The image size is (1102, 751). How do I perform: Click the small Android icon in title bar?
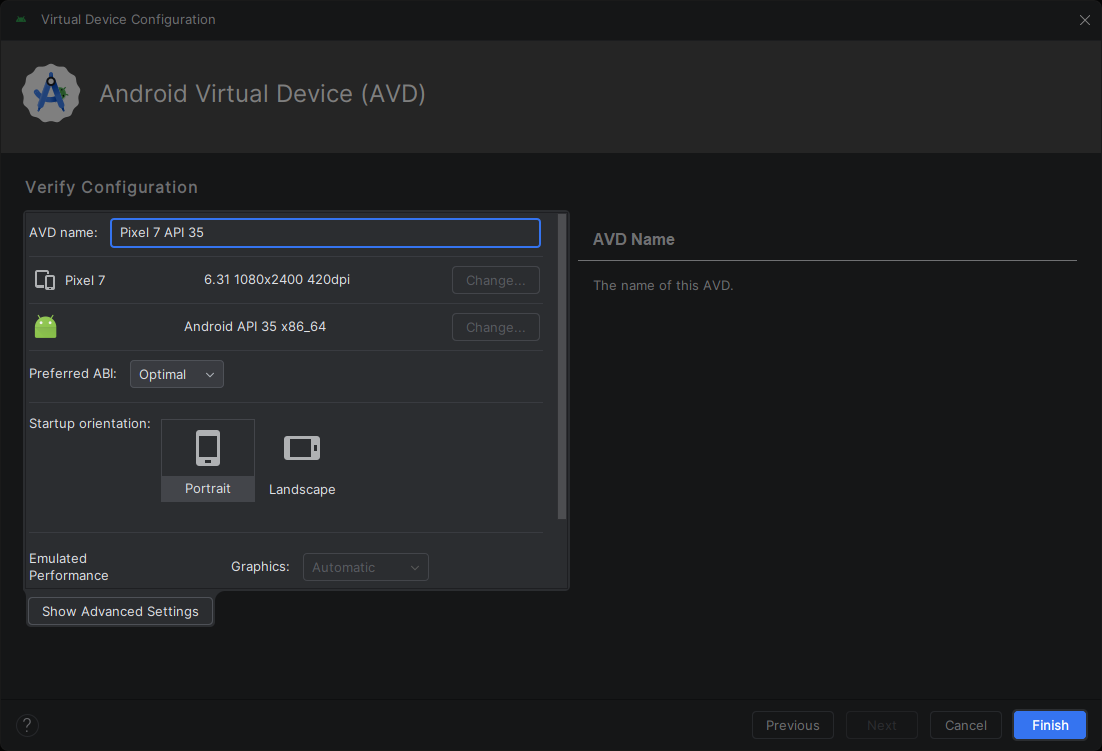coord(21,20)
